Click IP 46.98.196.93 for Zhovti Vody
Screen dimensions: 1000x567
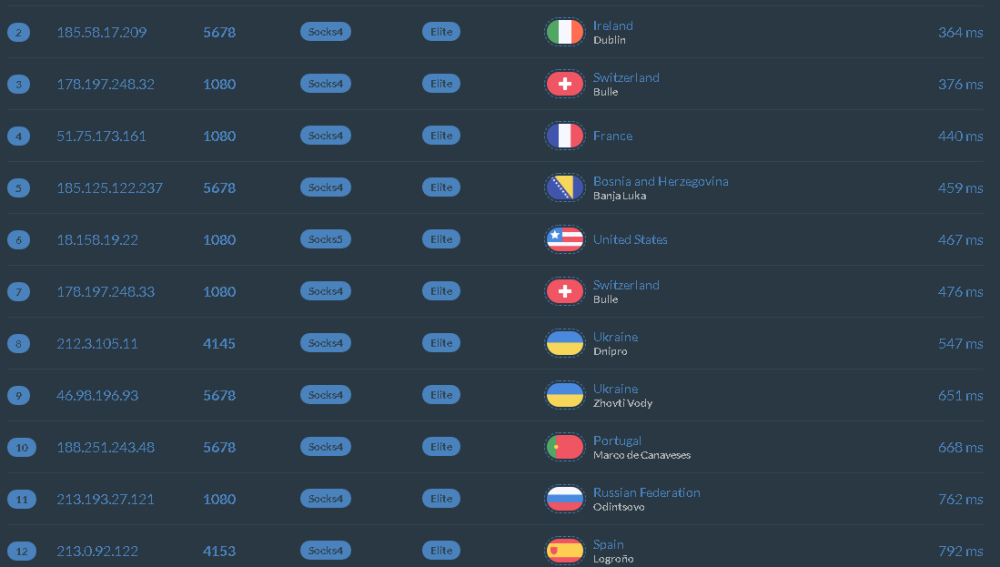97,396
